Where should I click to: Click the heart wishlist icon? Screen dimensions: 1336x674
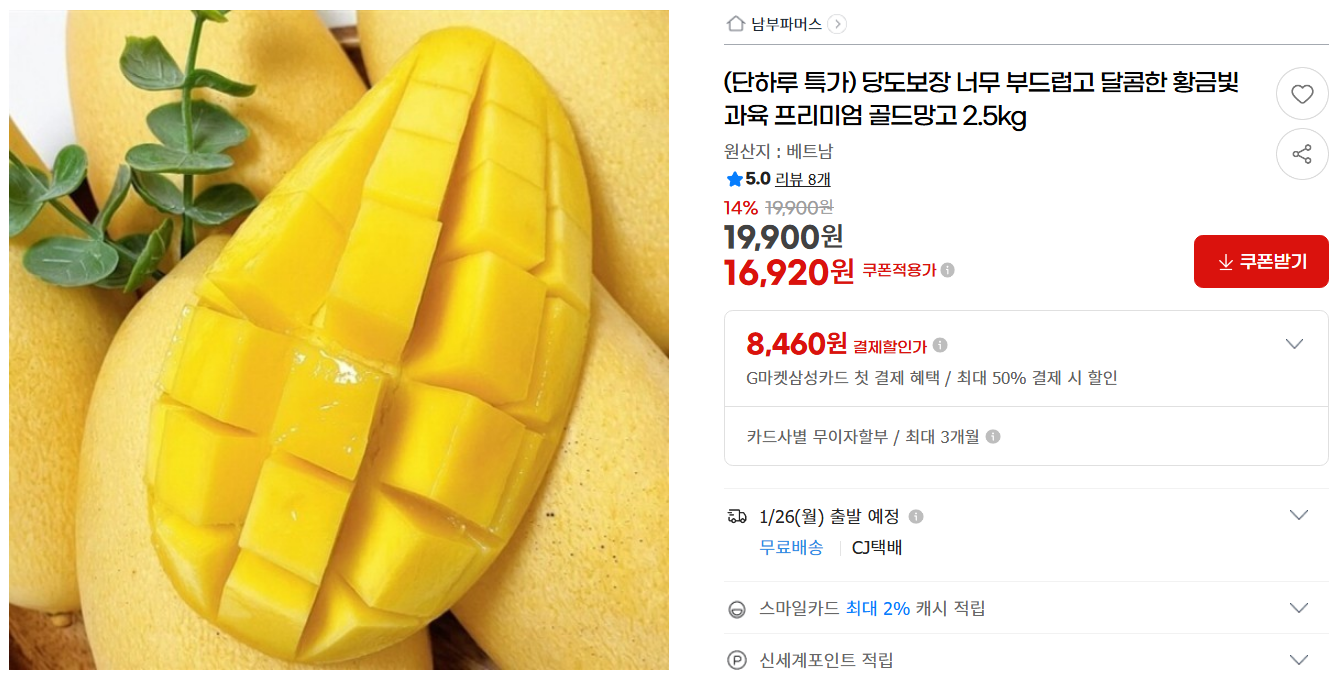click(x=1302, y=94)
